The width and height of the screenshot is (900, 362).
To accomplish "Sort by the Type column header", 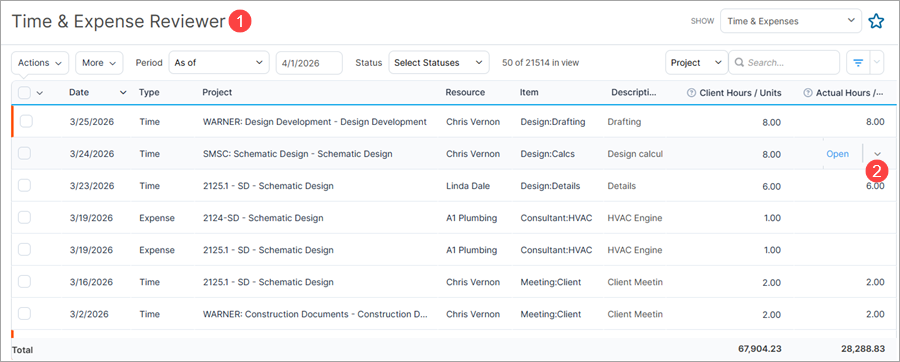I will [x=149, y=92].
